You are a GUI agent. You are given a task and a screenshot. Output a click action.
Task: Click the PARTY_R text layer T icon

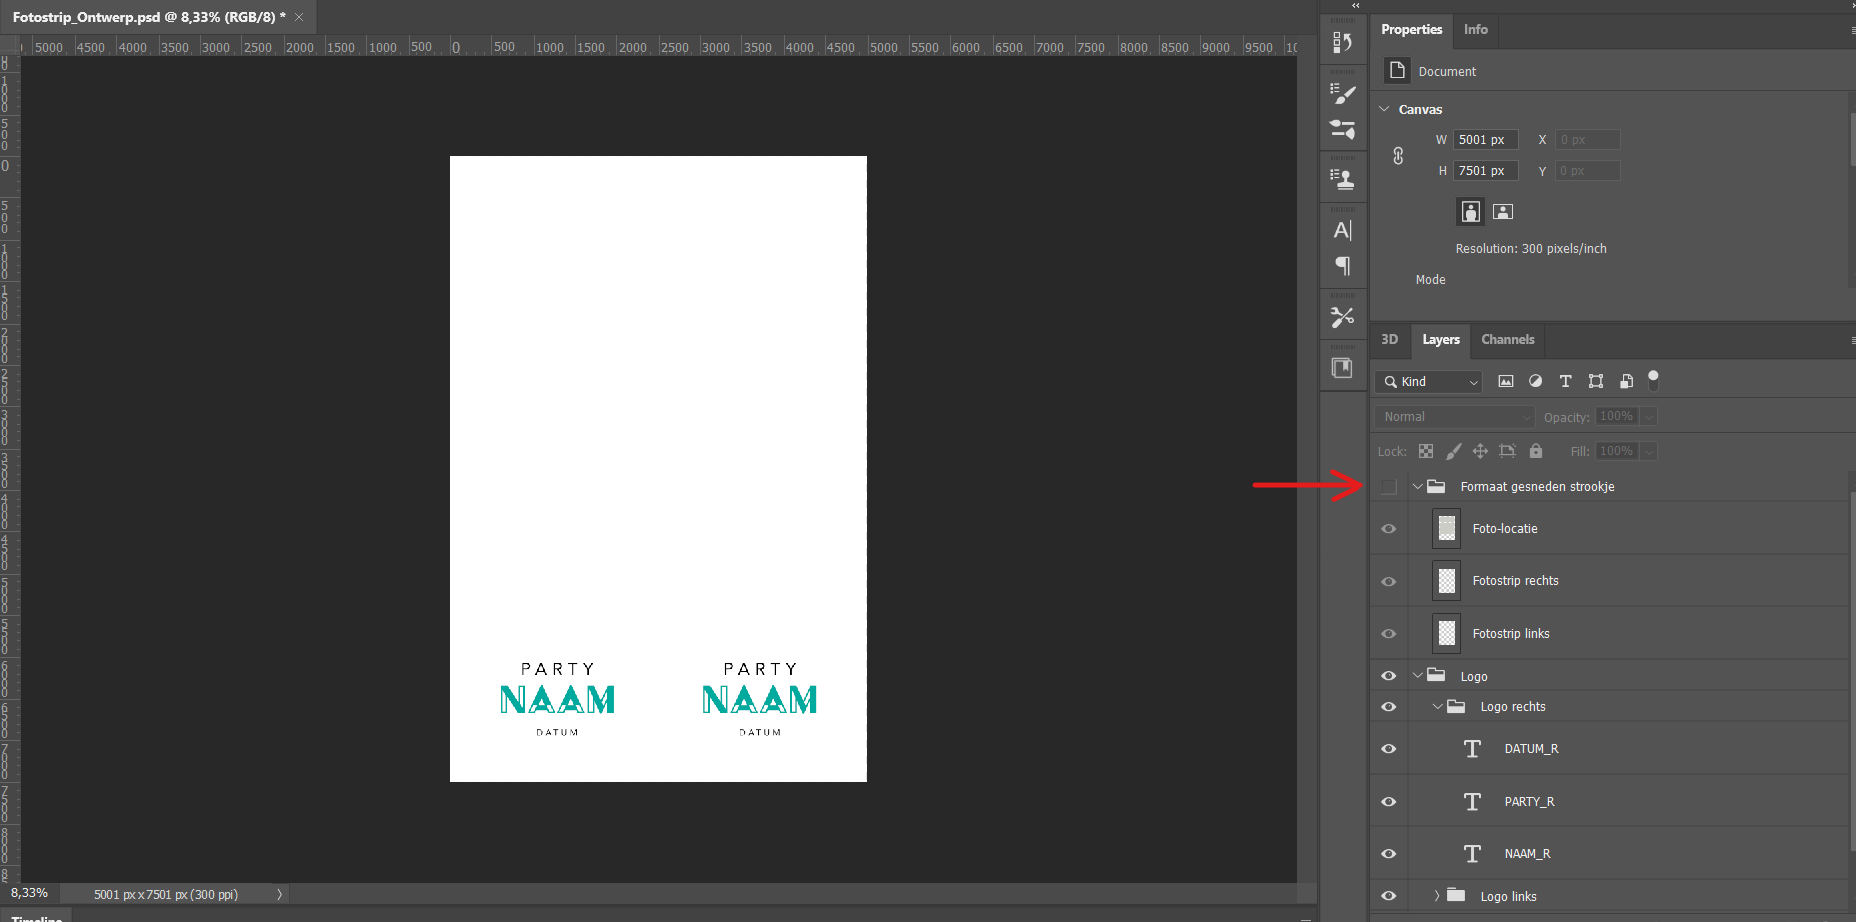click(x=1472, y=801)
